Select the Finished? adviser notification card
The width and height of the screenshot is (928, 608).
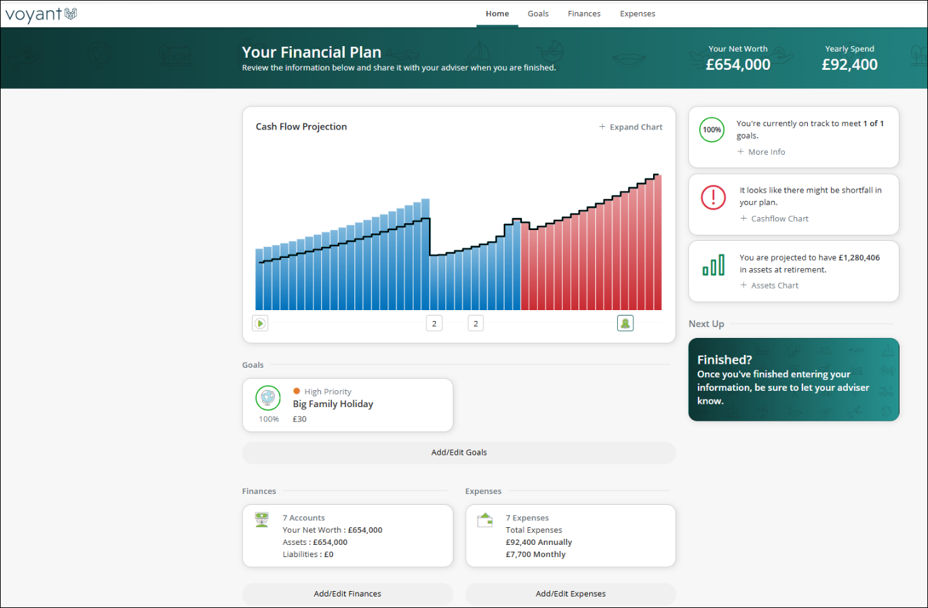tap(794, 379)
